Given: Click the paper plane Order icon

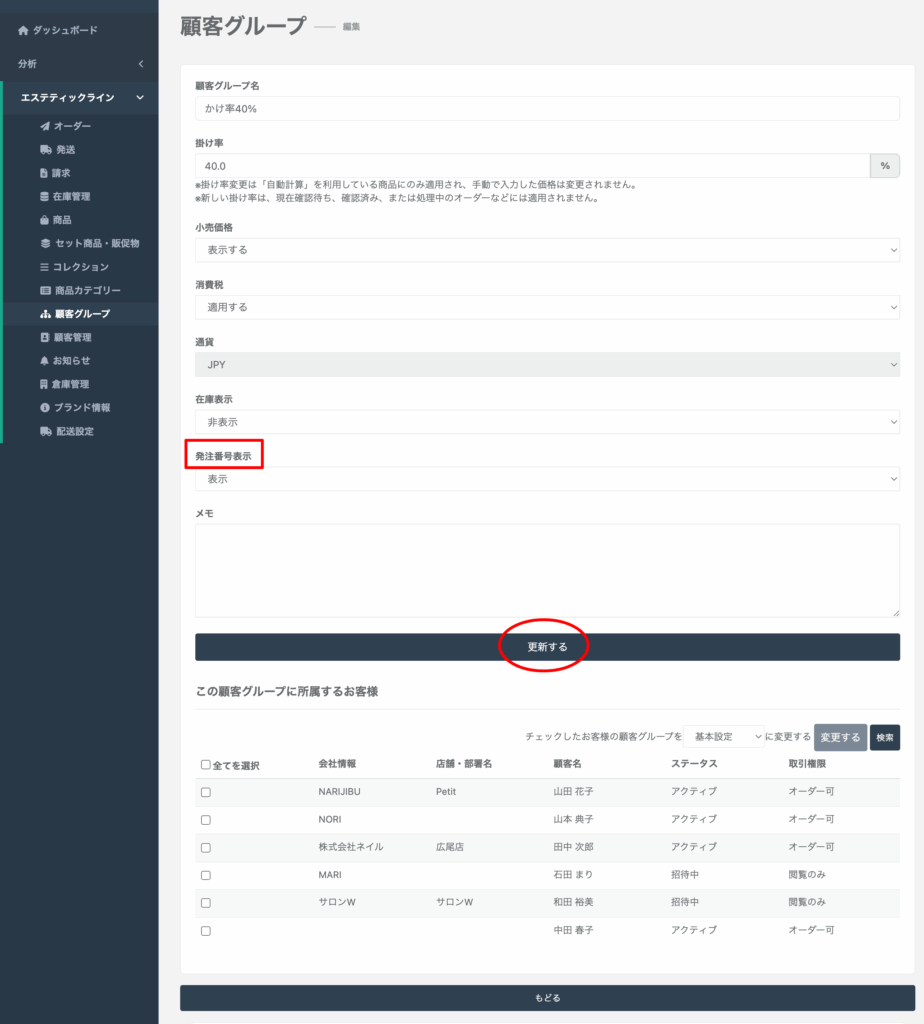Looking at the screenshot, I should point(45,126).
